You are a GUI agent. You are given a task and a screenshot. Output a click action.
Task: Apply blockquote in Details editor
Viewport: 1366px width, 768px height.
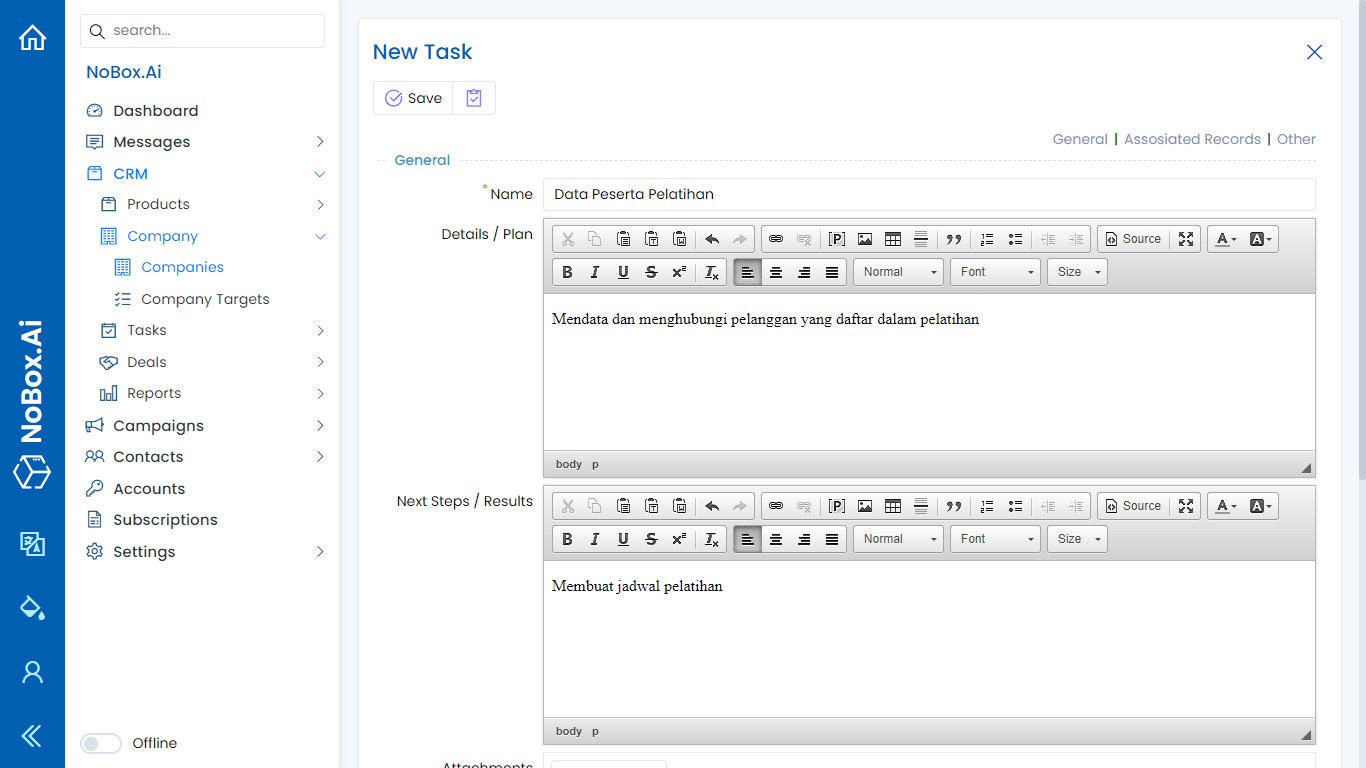(x=953, y=239)
